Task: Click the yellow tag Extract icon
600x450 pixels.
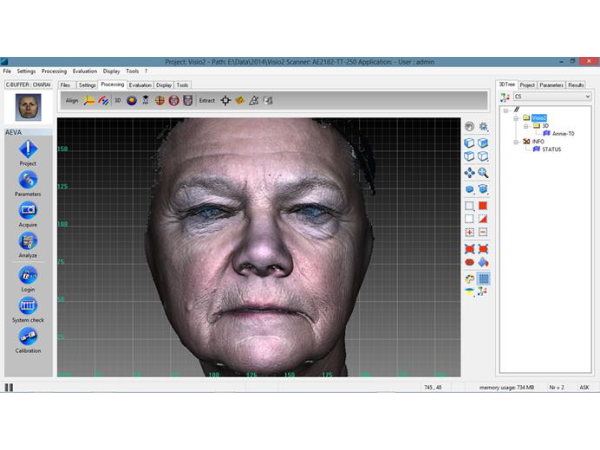Action: [x=240, y=101]
